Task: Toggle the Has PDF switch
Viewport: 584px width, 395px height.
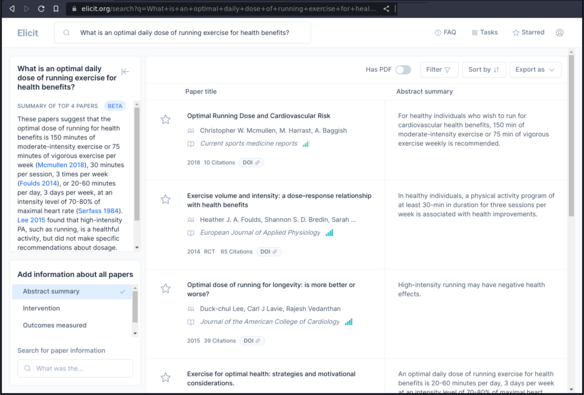Action: (403, 70)
